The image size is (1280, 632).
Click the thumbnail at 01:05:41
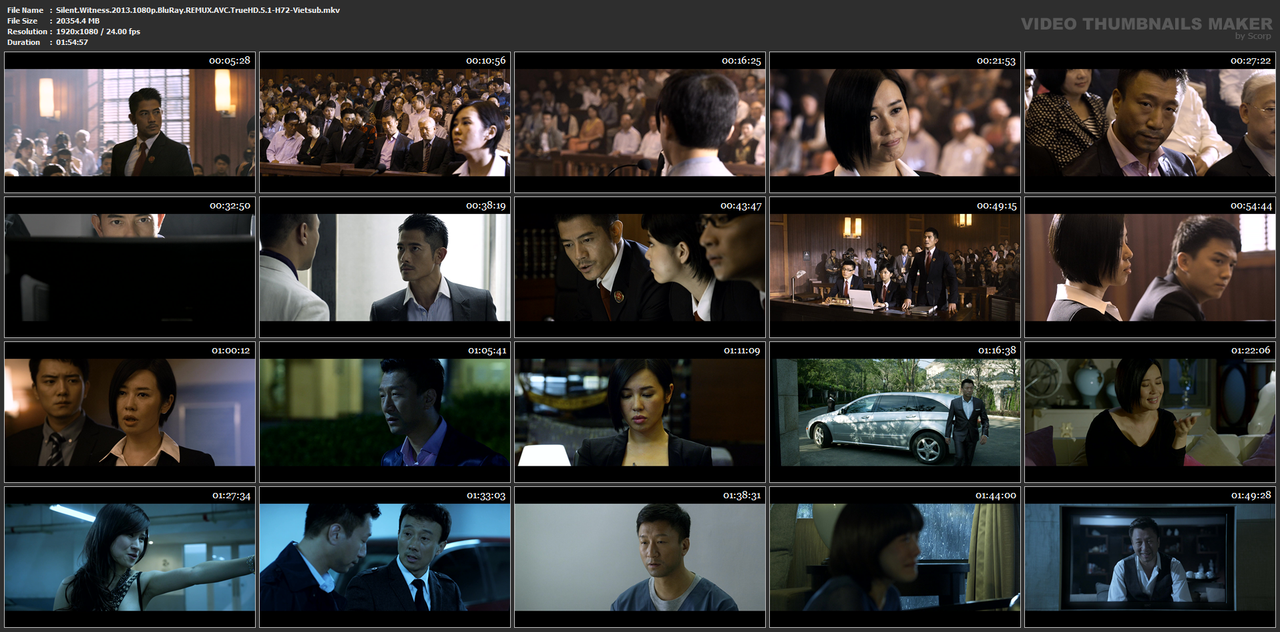pos(385,412)
